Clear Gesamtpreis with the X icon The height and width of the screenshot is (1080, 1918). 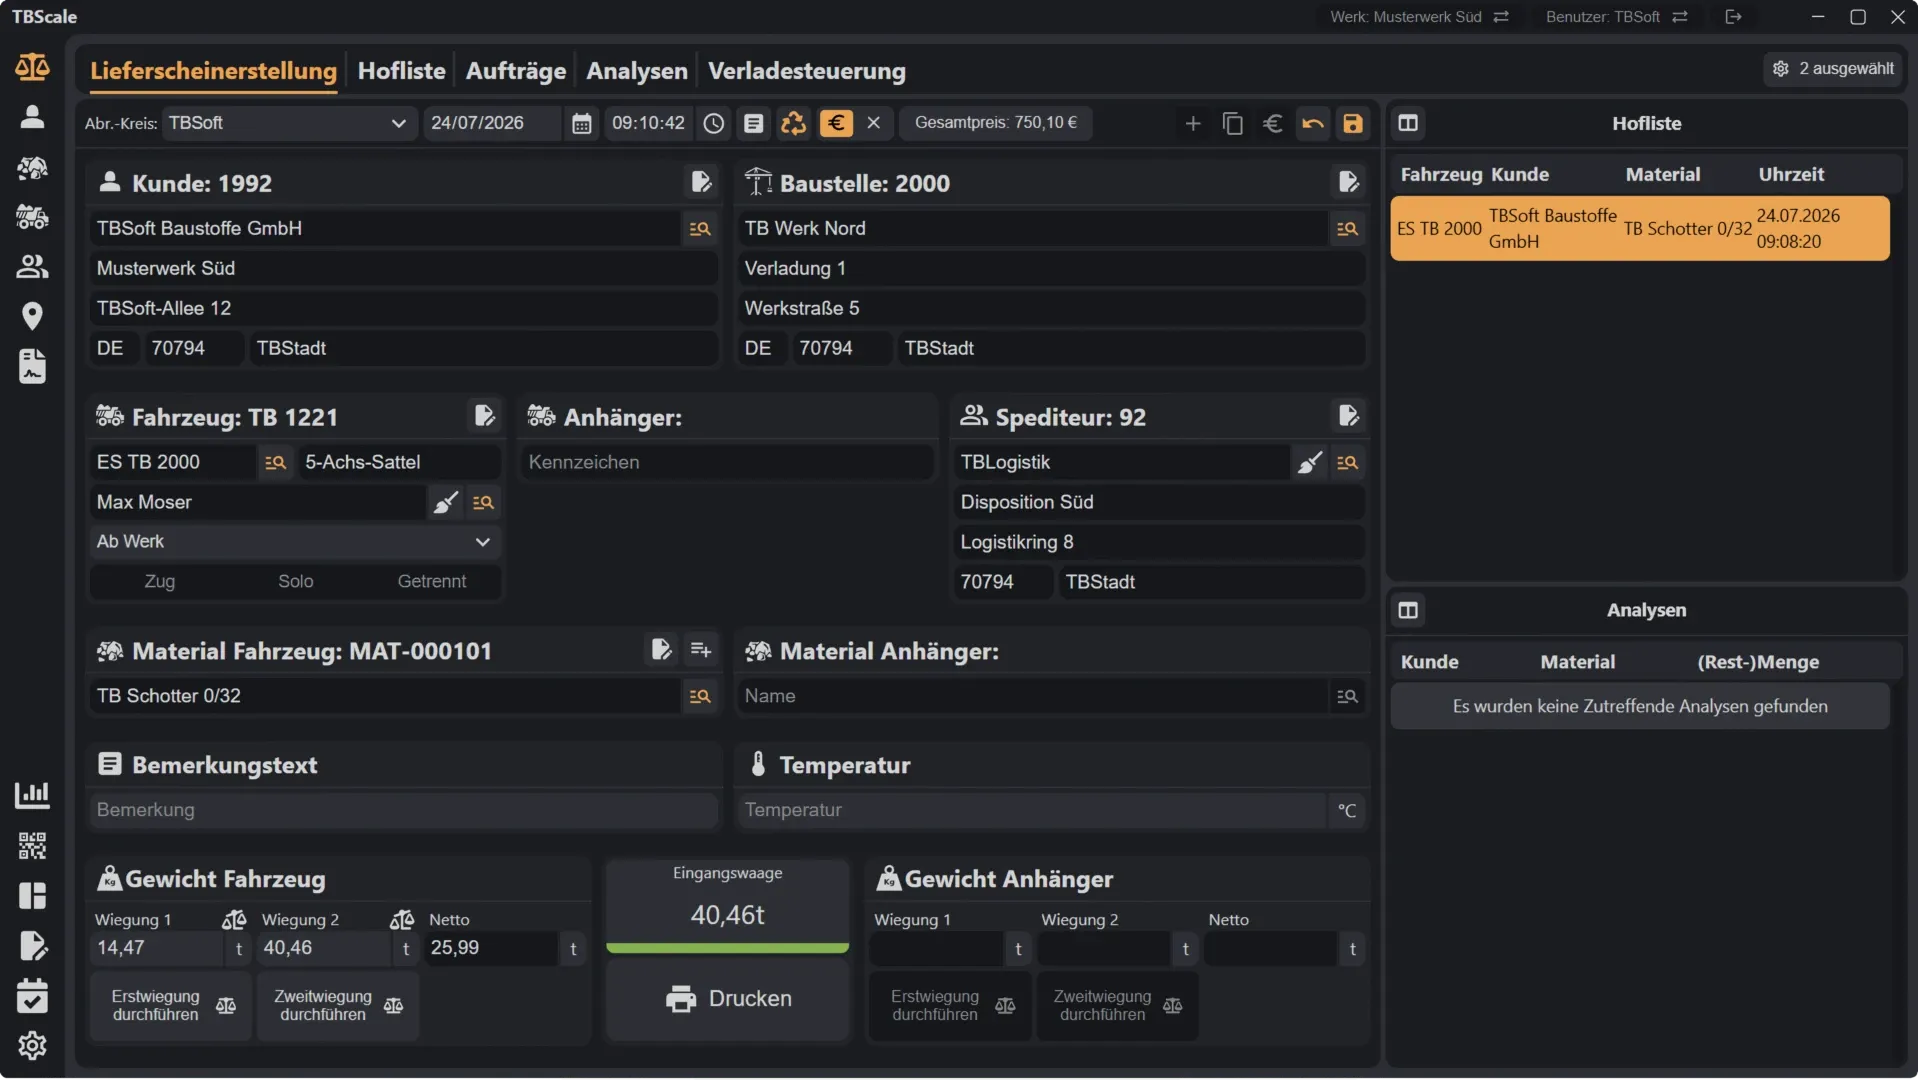click(x=874, y=123)
